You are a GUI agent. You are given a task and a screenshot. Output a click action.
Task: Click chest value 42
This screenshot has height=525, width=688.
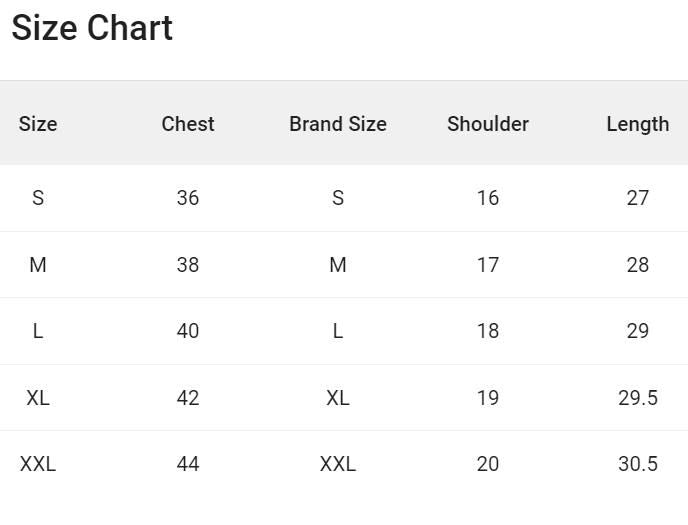(188, 398)
